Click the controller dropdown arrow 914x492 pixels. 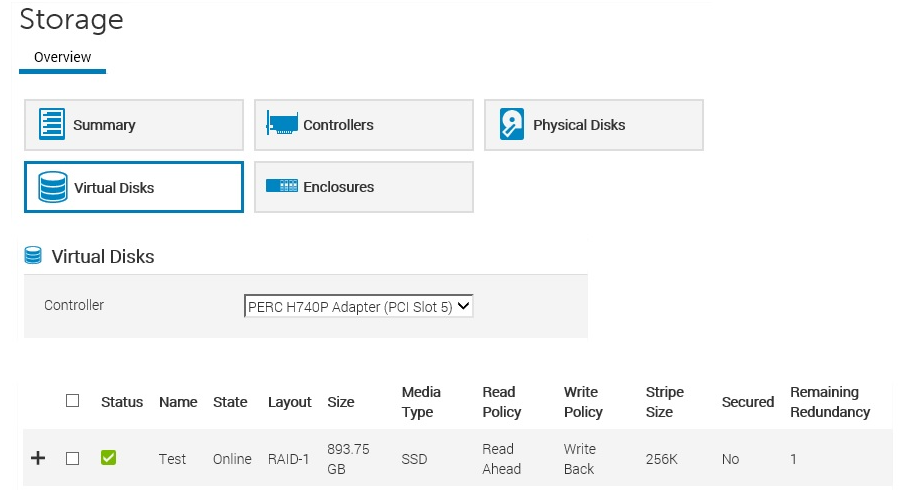tap(463, 306)
